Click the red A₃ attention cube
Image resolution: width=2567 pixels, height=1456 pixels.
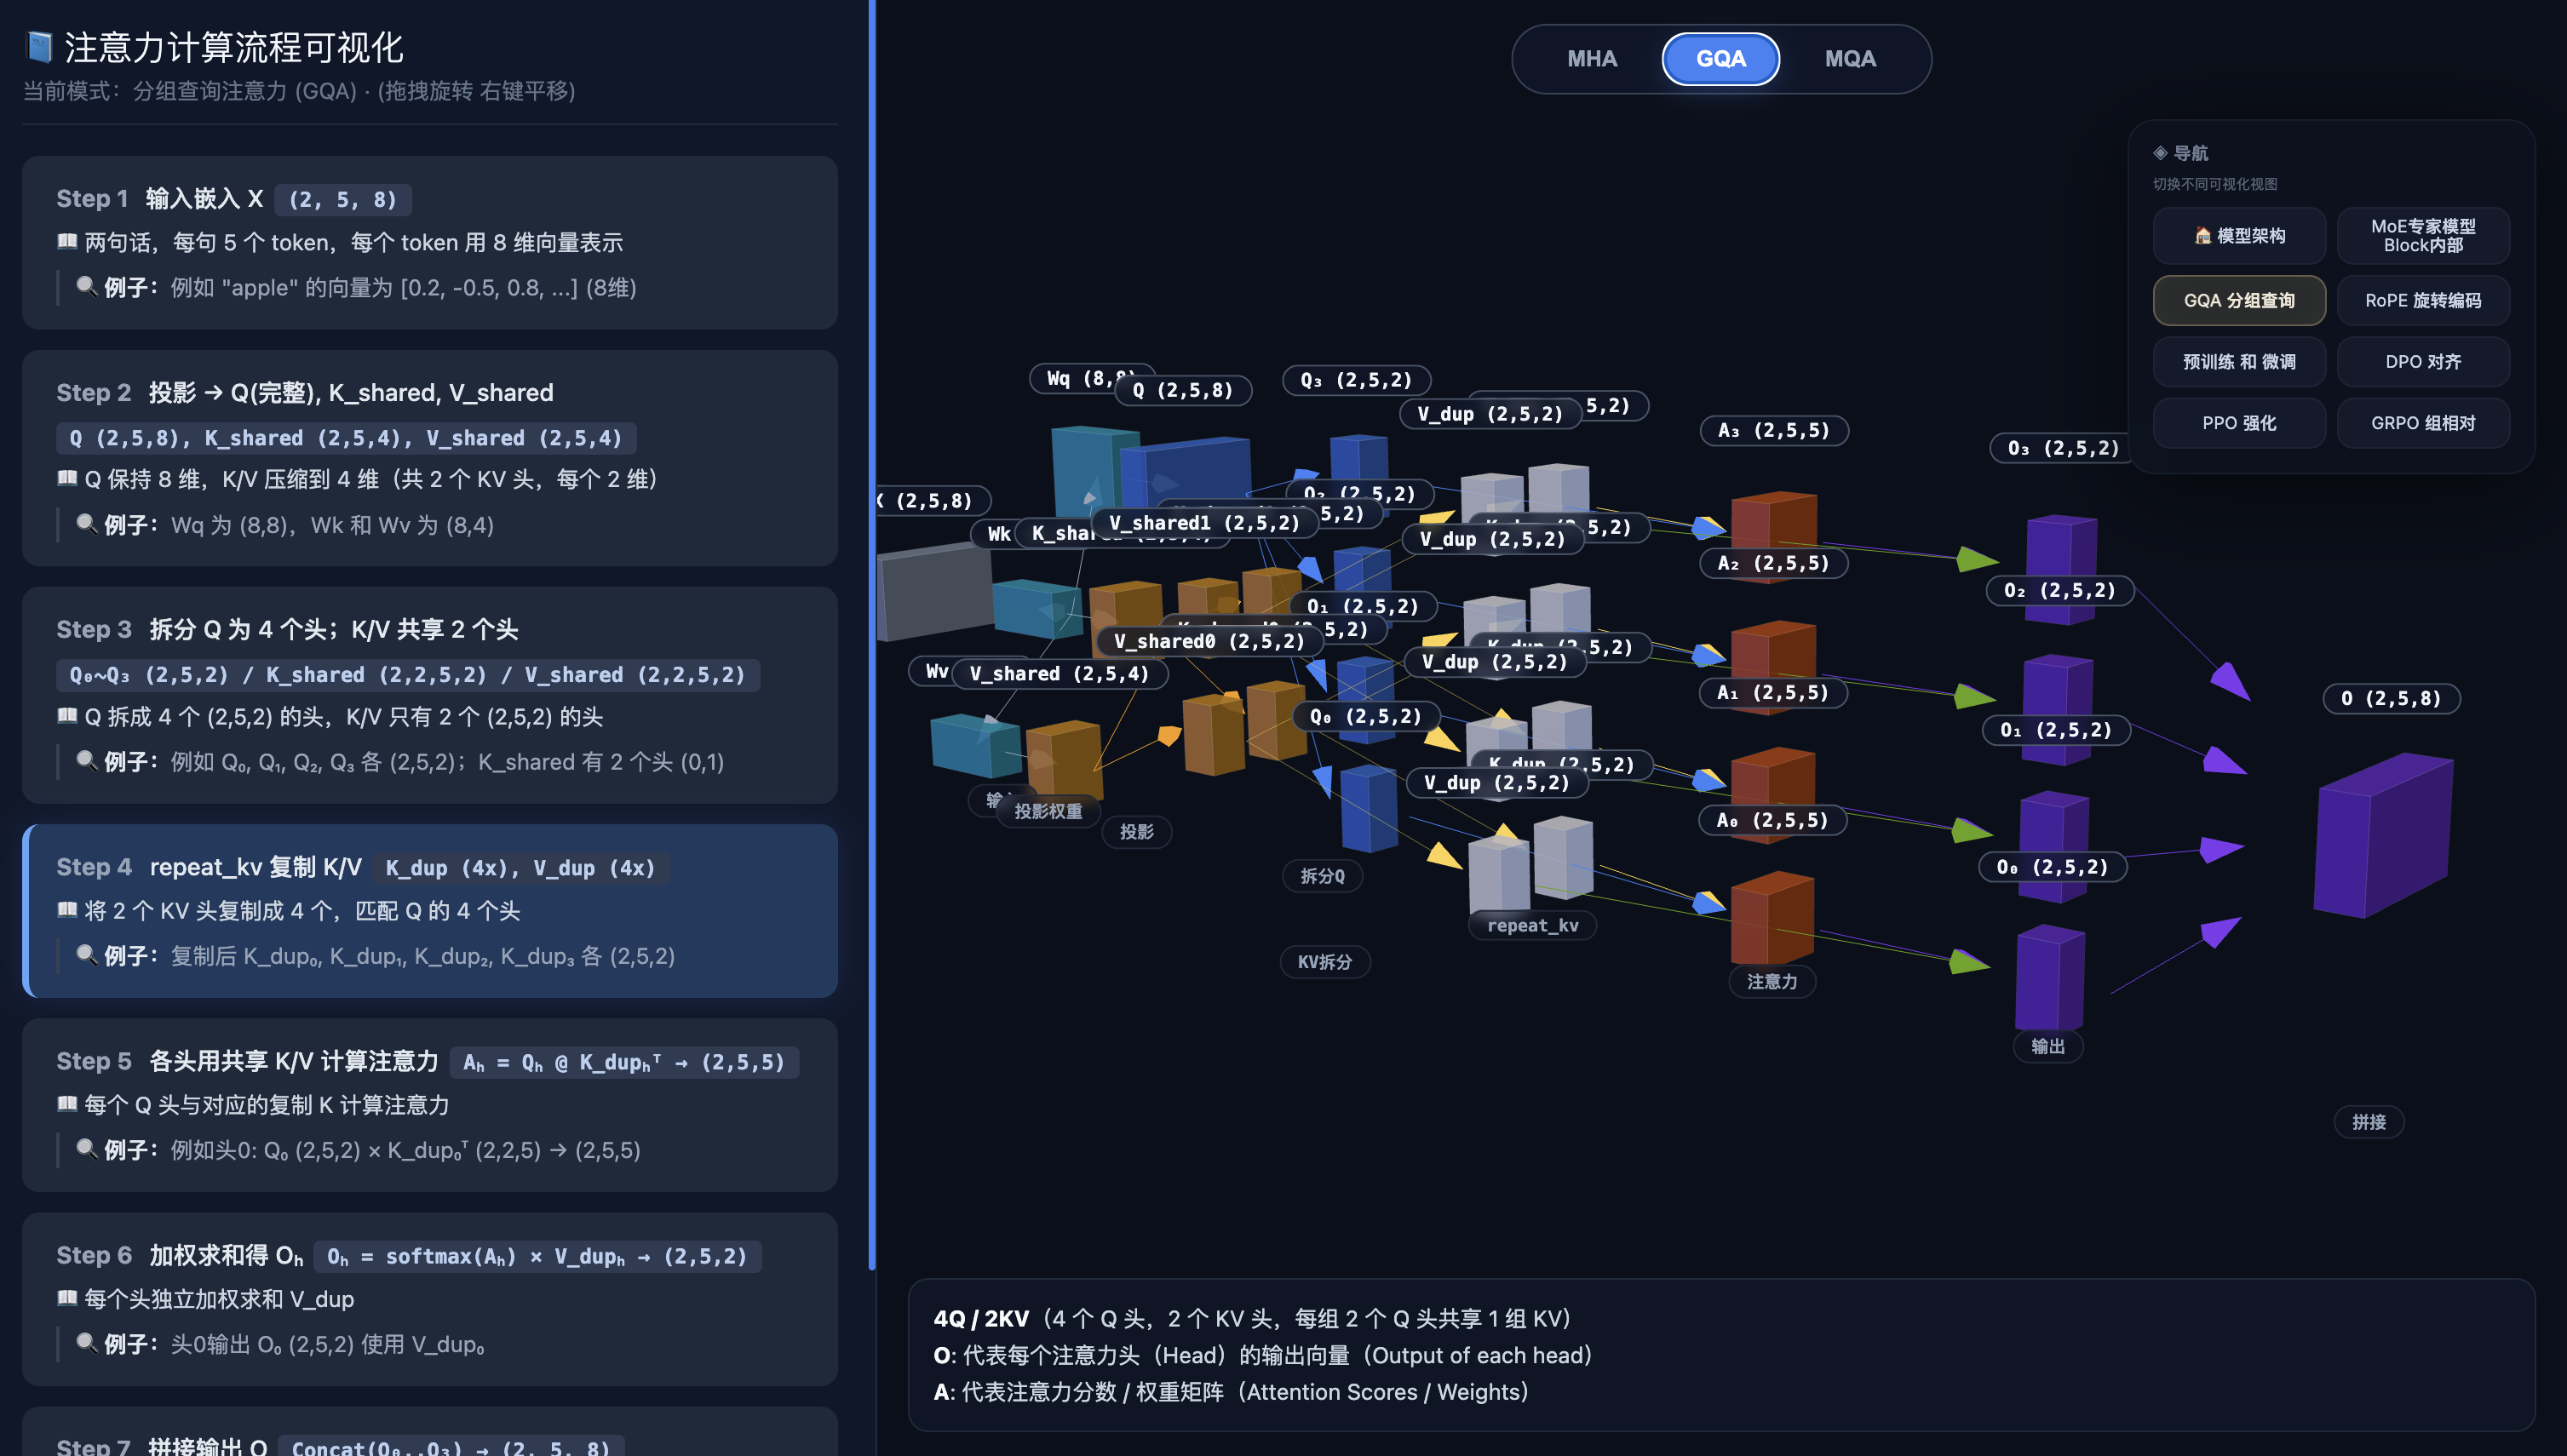pos(1774,522)
